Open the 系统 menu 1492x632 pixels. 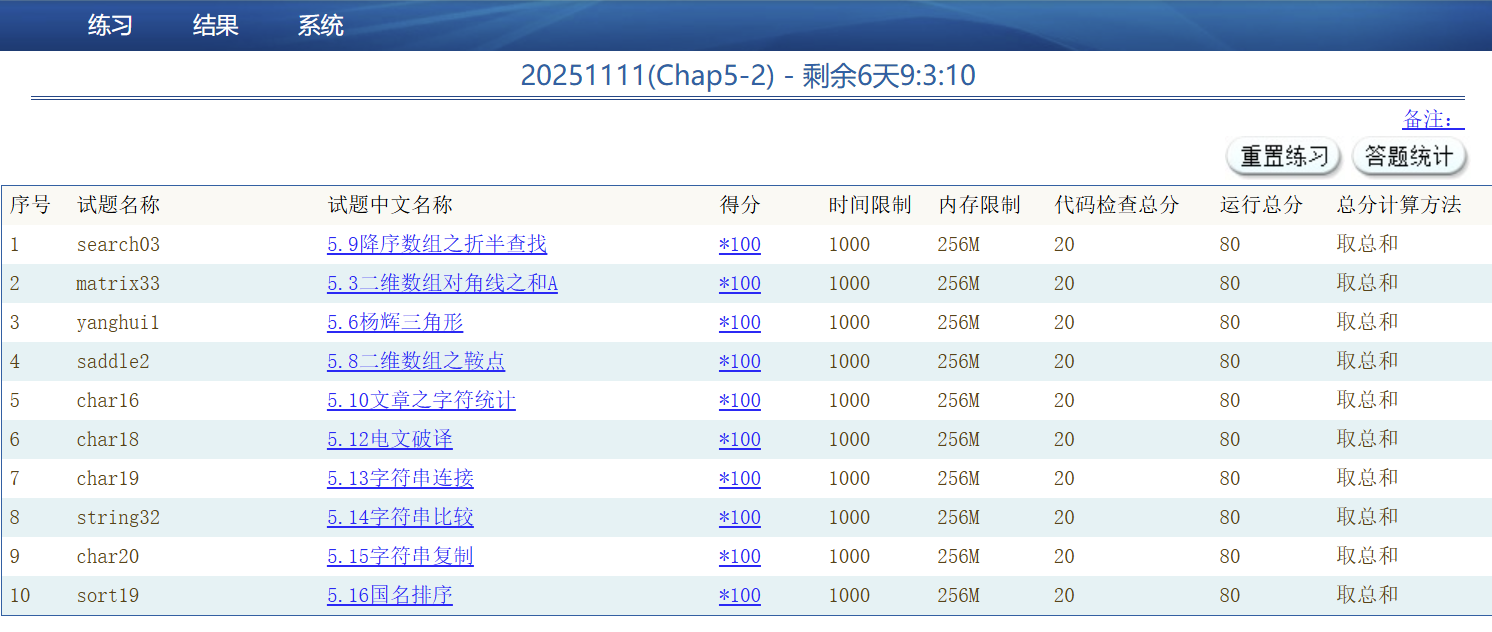click(320, 26)
